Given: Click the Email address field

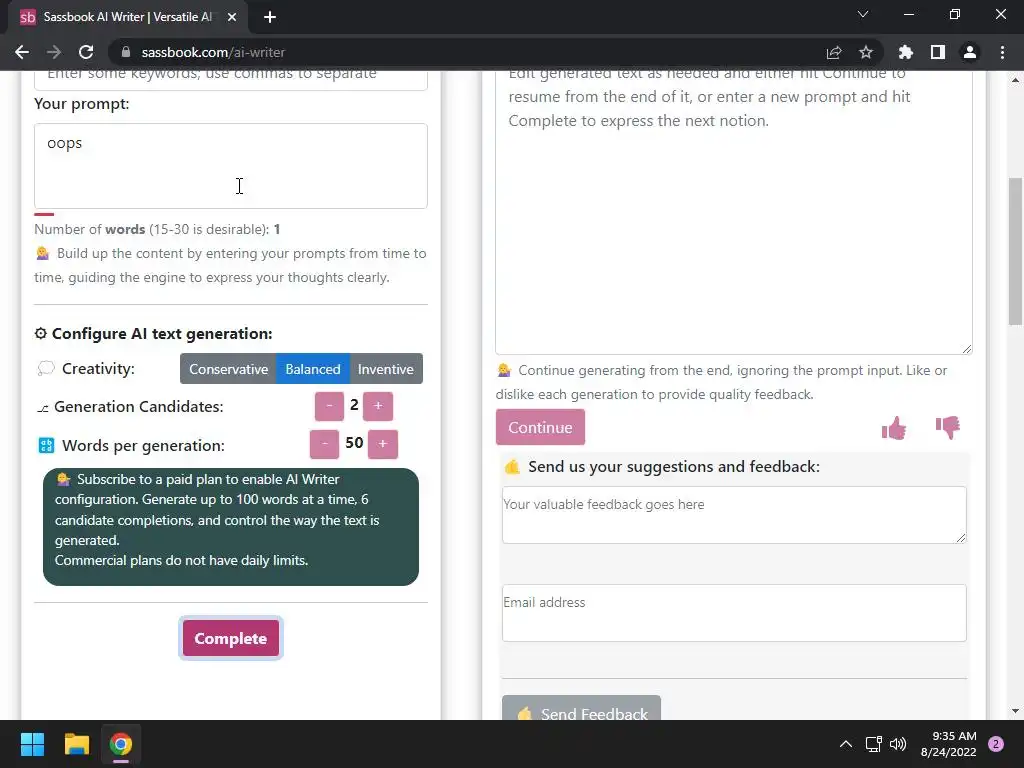Looking at the screenshot, I should click(x=734, y=613).
